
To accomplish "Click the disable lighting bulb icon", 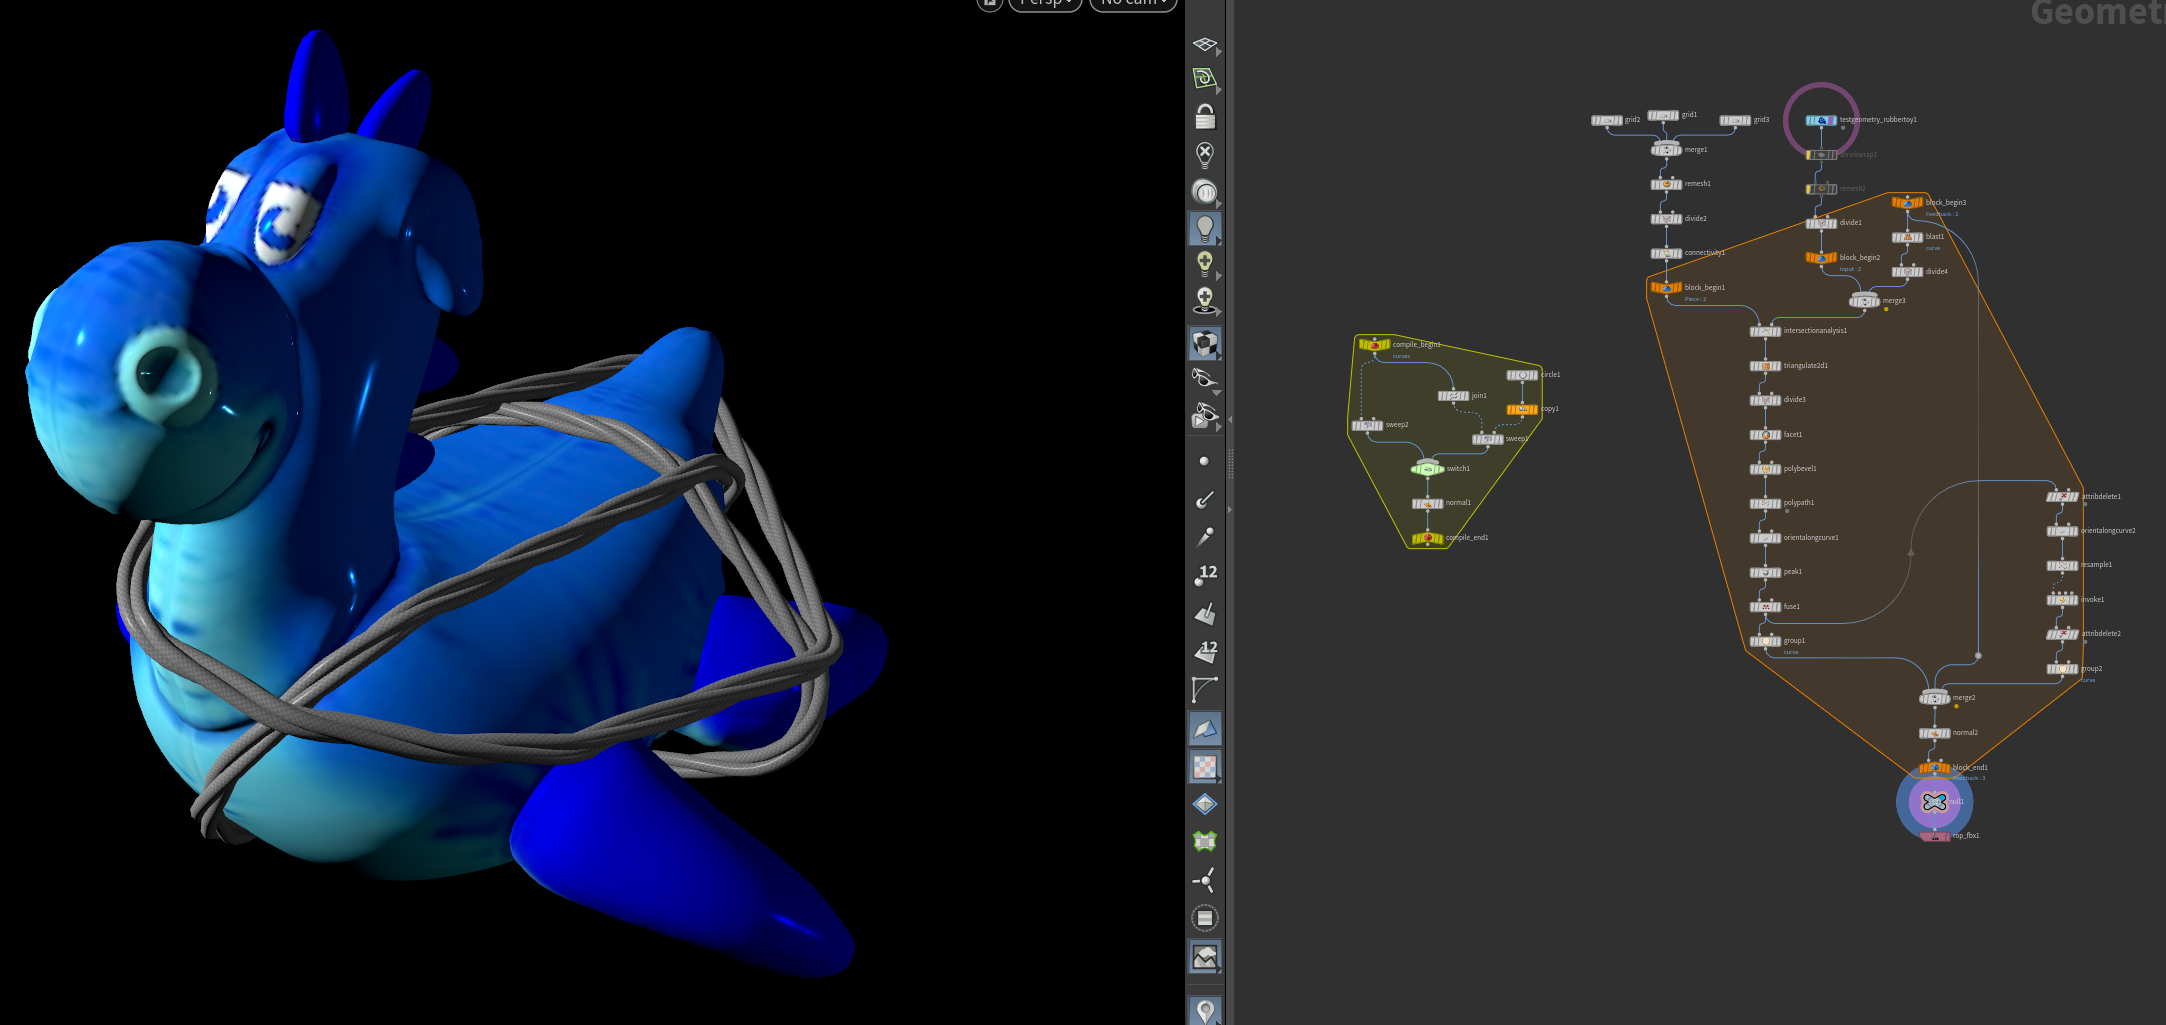I will (x=1204, y=154).
